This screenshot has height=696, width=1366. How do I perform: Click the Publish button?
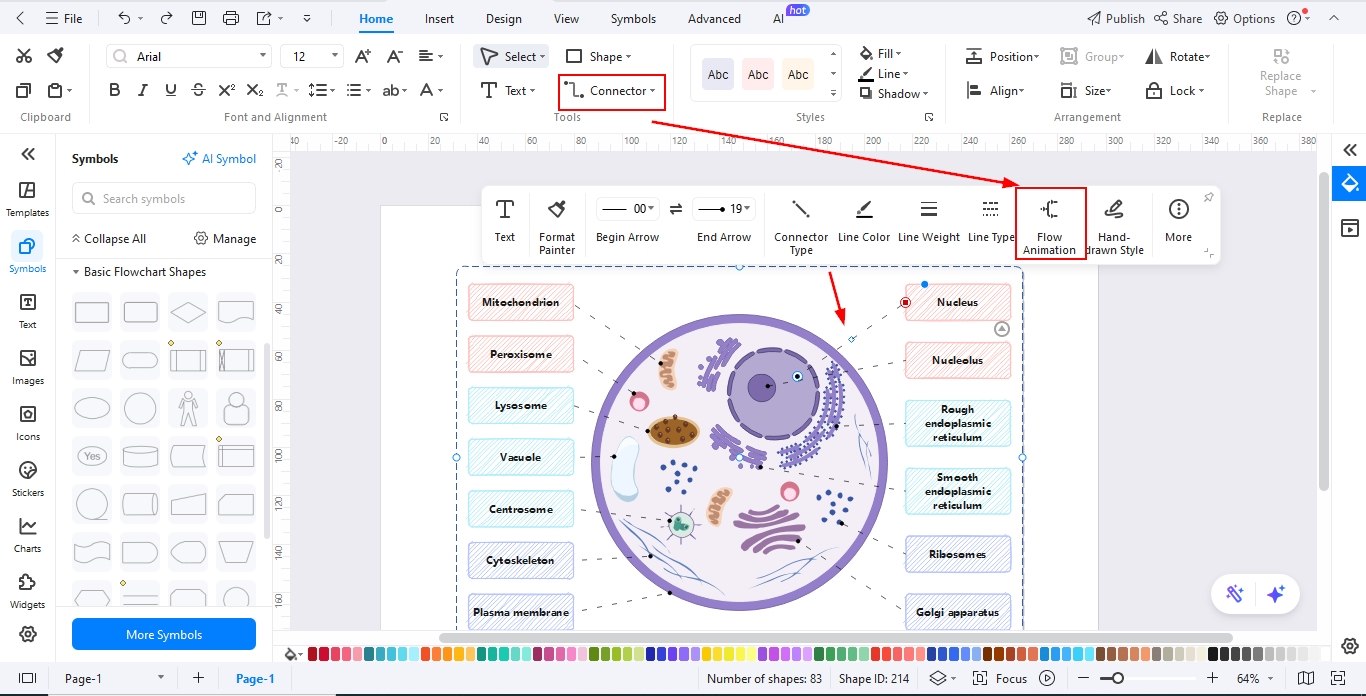click(1115, 18)
